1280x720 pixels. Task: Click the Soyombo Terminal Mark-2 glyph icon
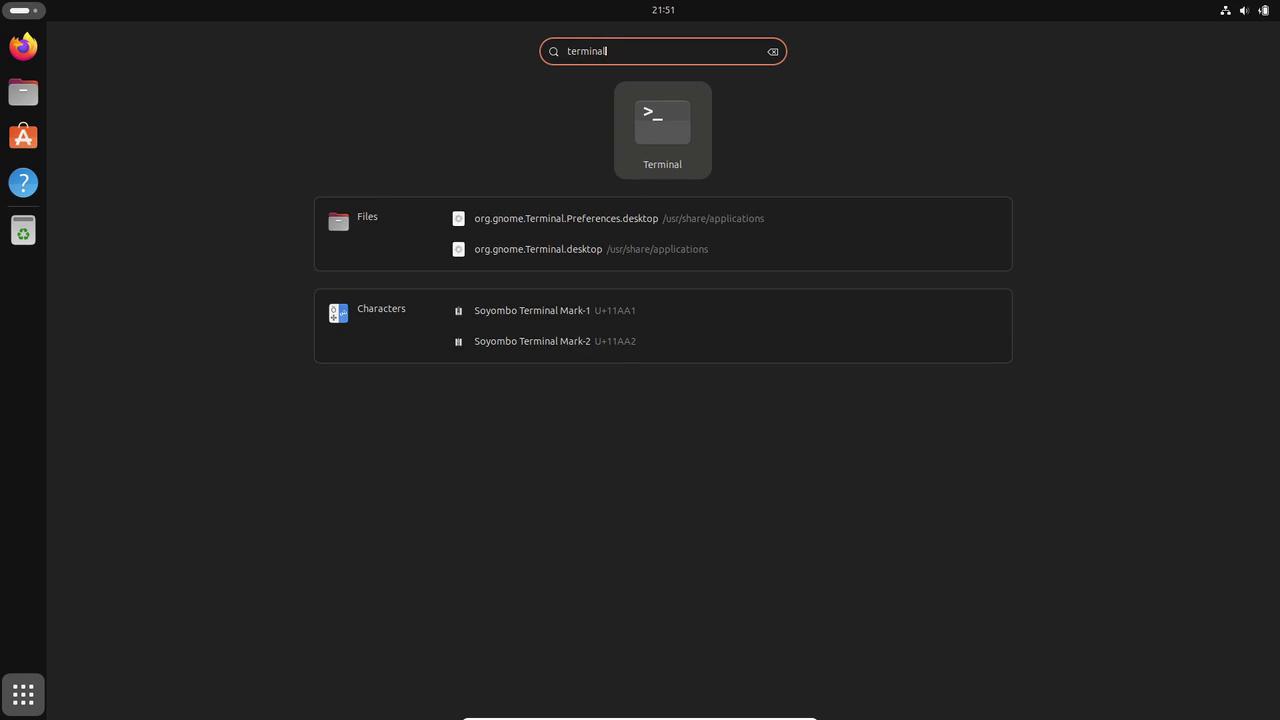(458, 341)
